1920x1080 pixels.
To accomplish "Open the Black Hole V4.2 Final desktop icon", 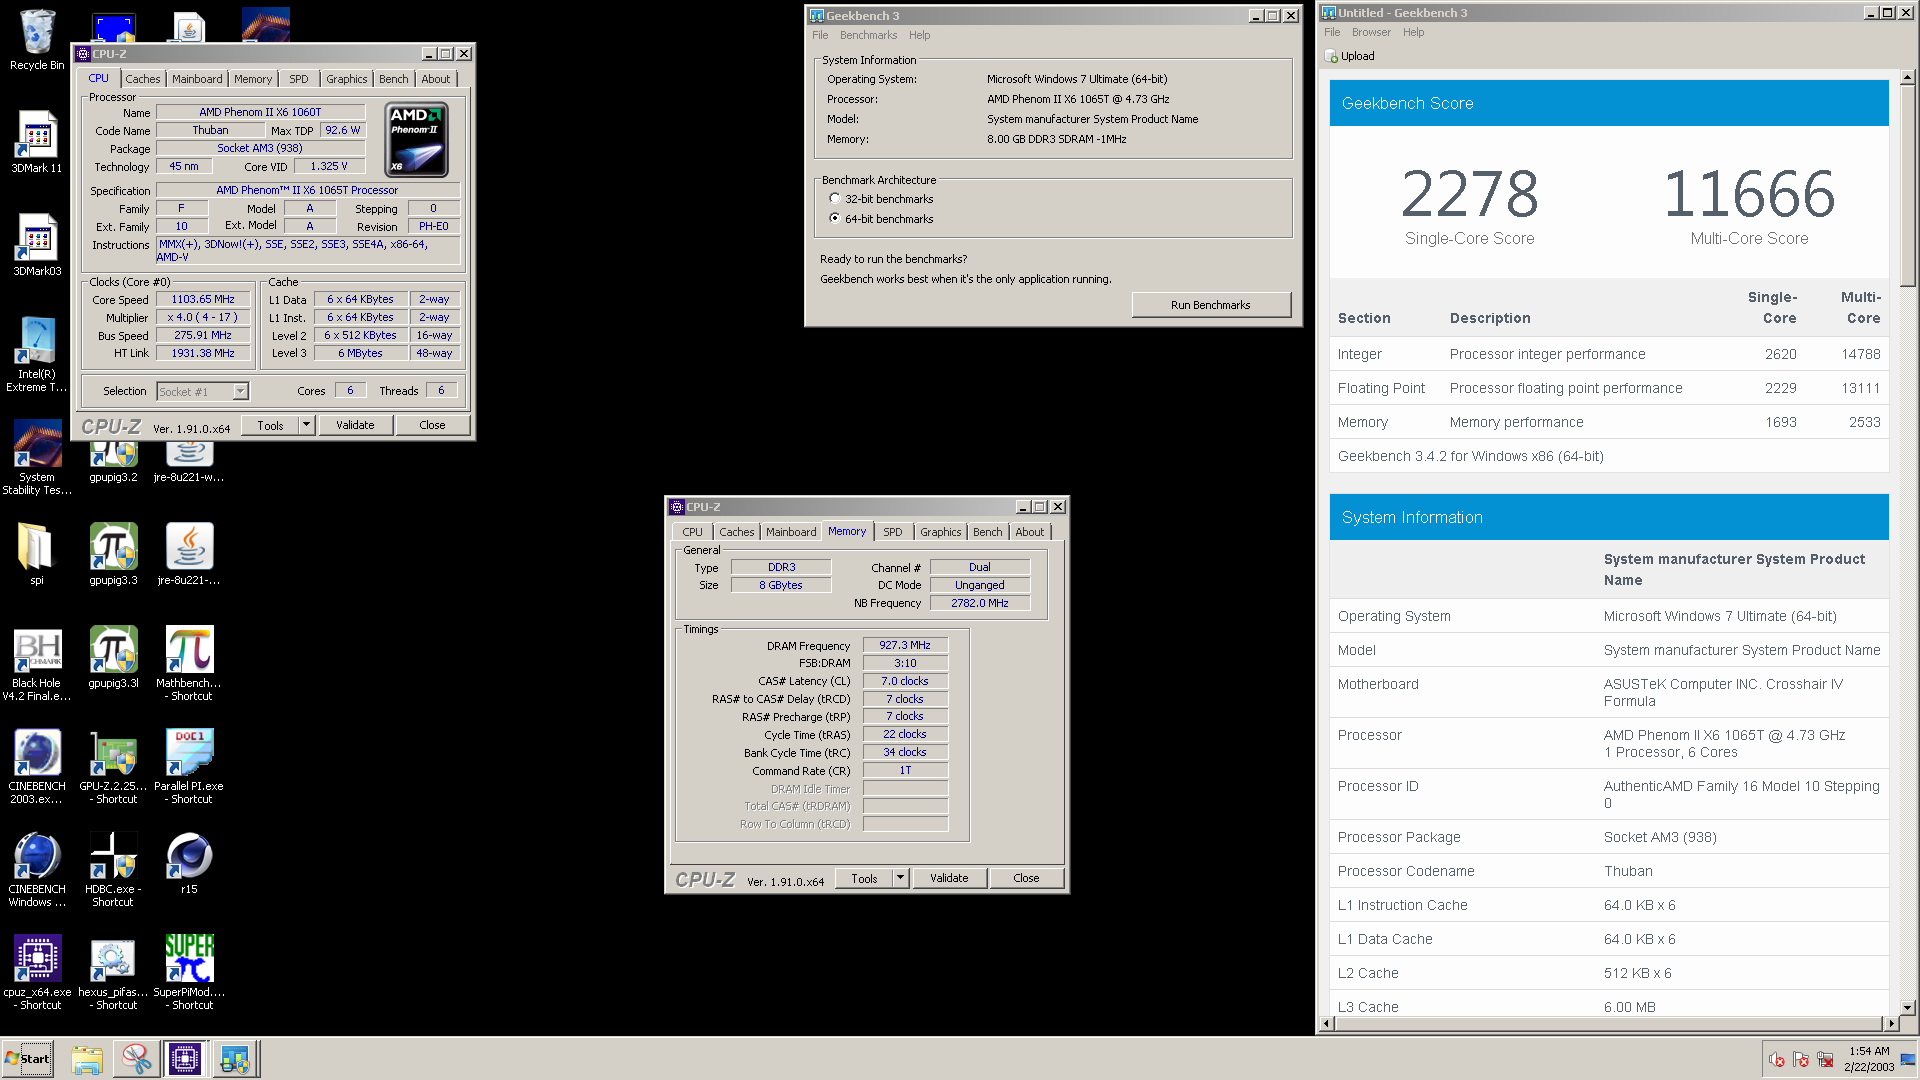I will (37, 664).
